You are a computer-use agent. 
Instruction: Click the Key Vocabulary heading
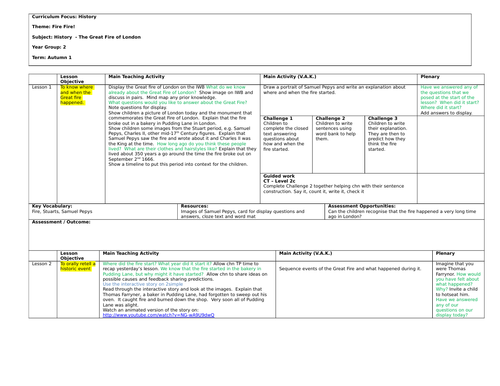coord(52,206)
